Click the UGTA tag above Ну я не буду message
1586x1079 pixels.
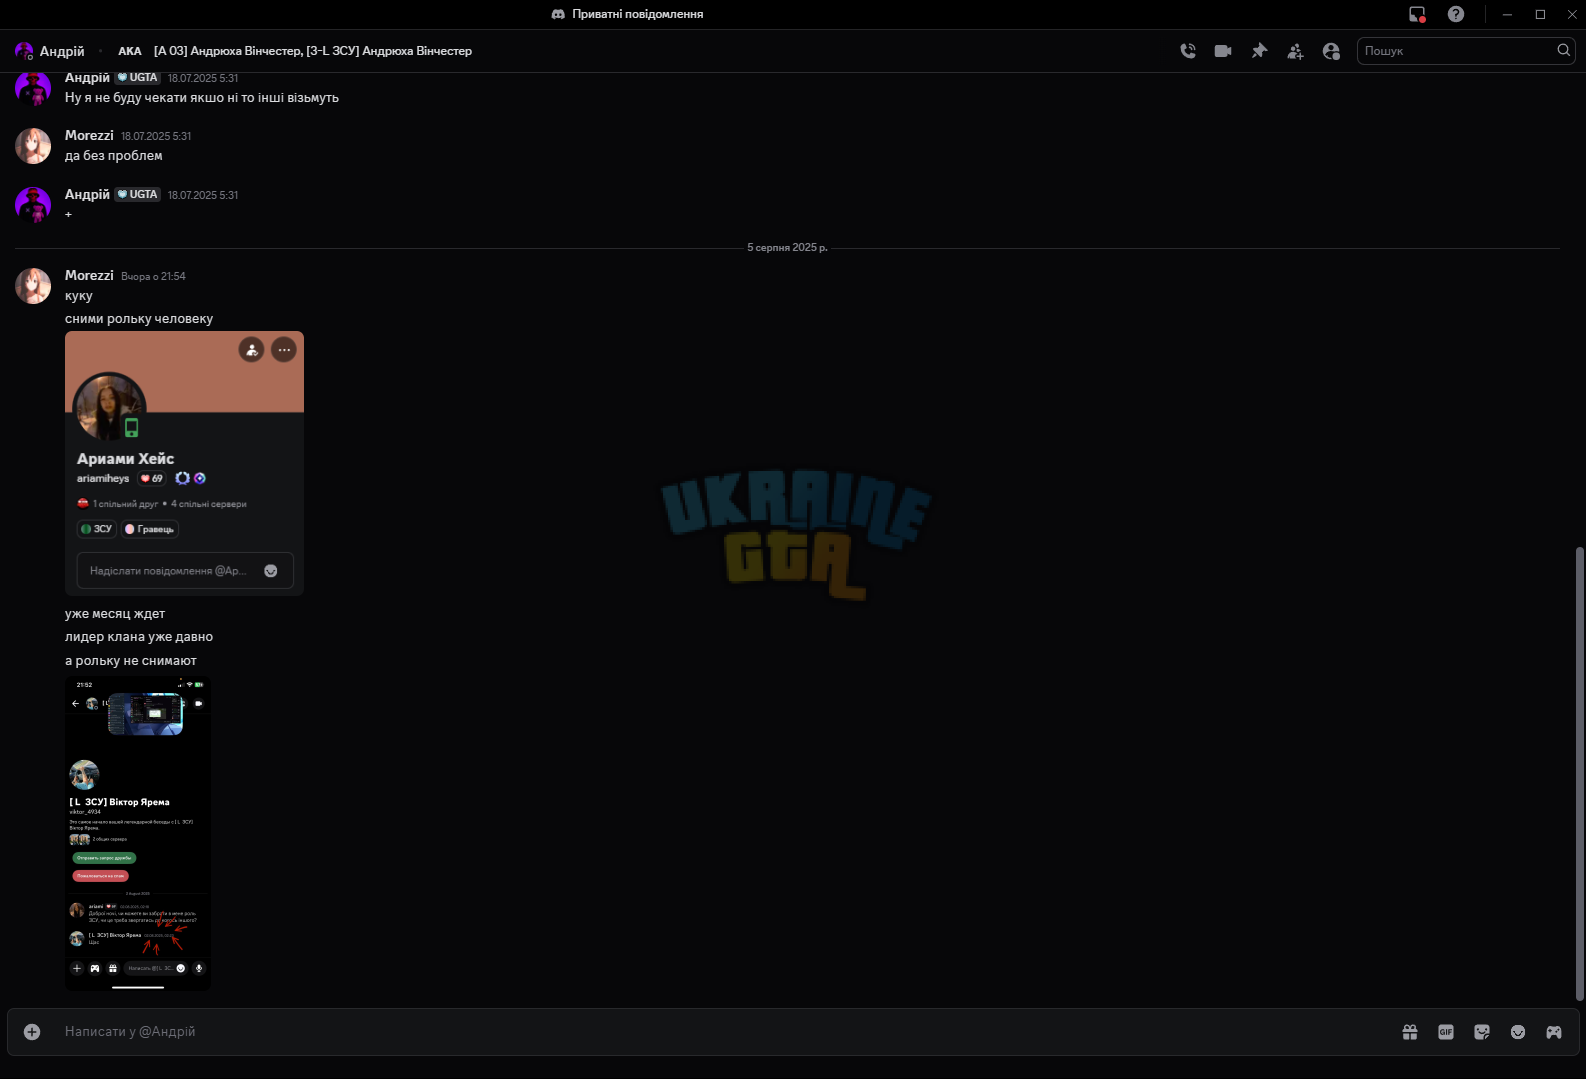137,77
